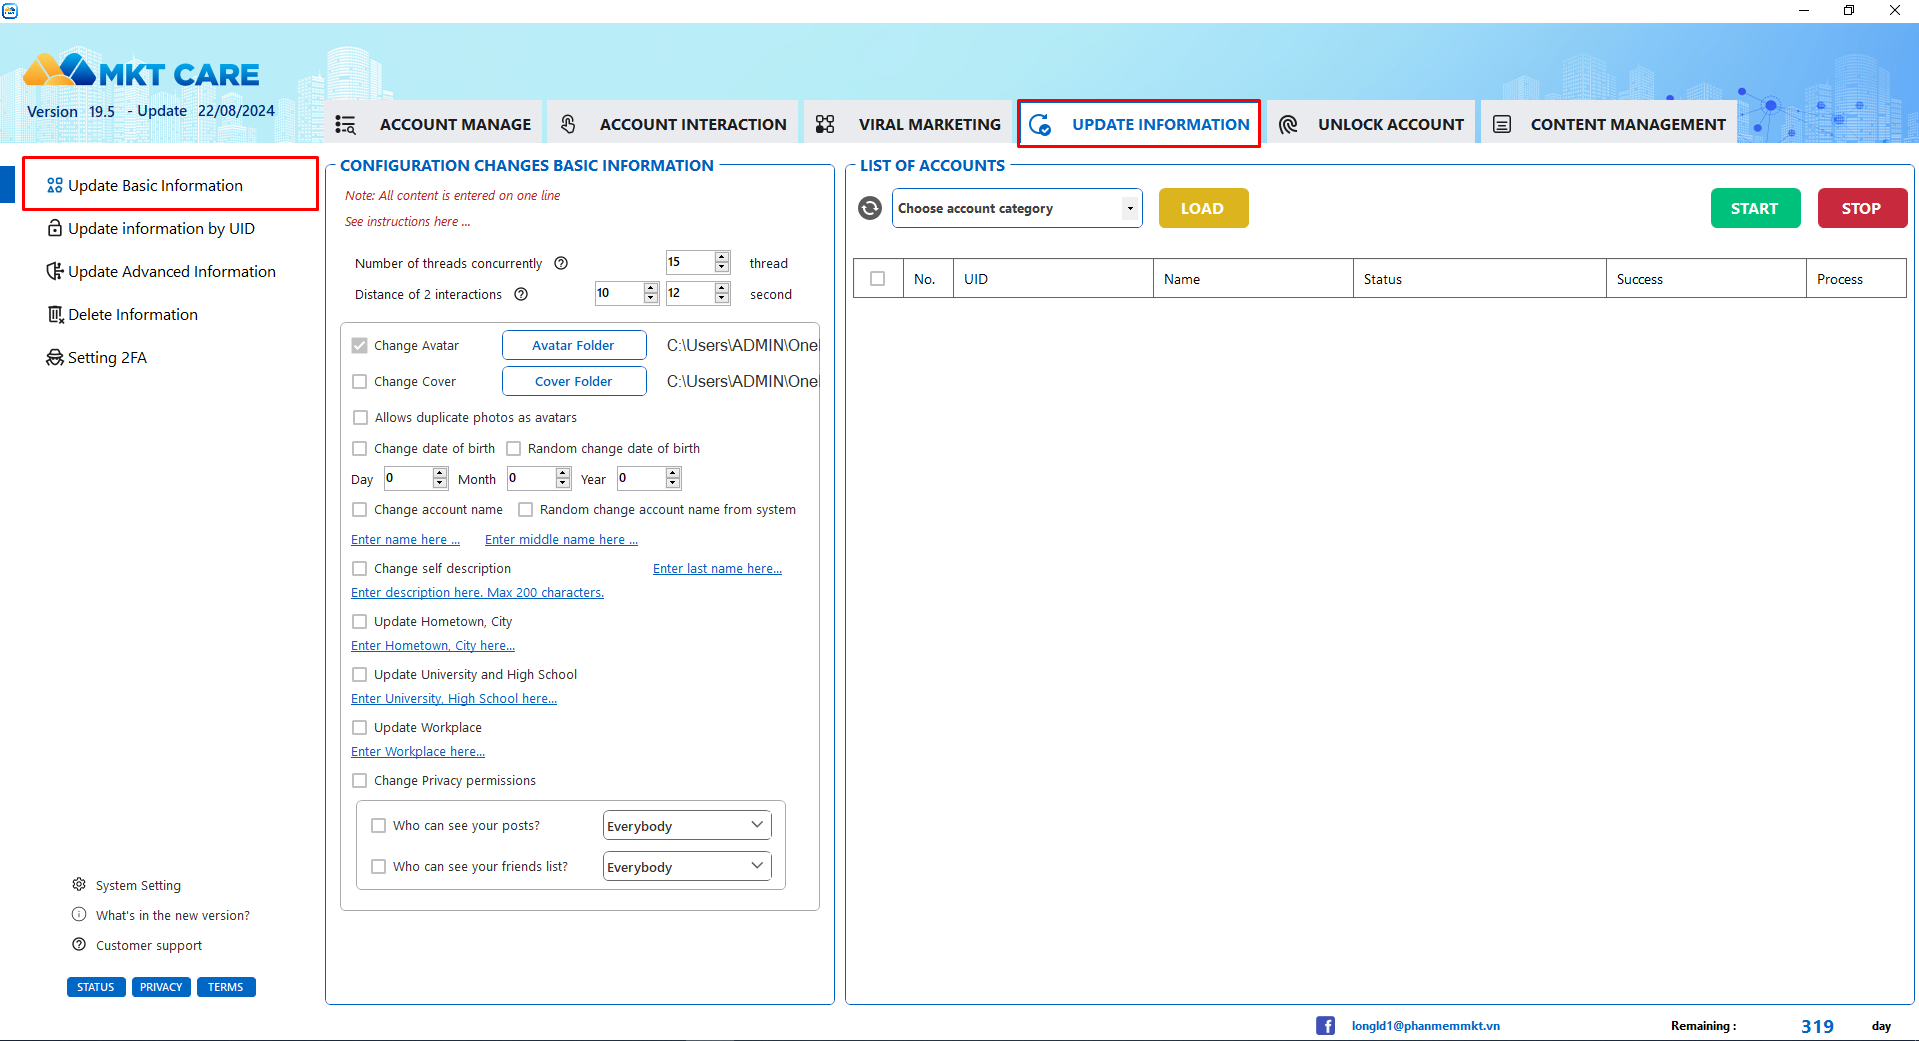Sort by the Status column header
The width and height of the screenshot is (1919, 1041).
1479,278
